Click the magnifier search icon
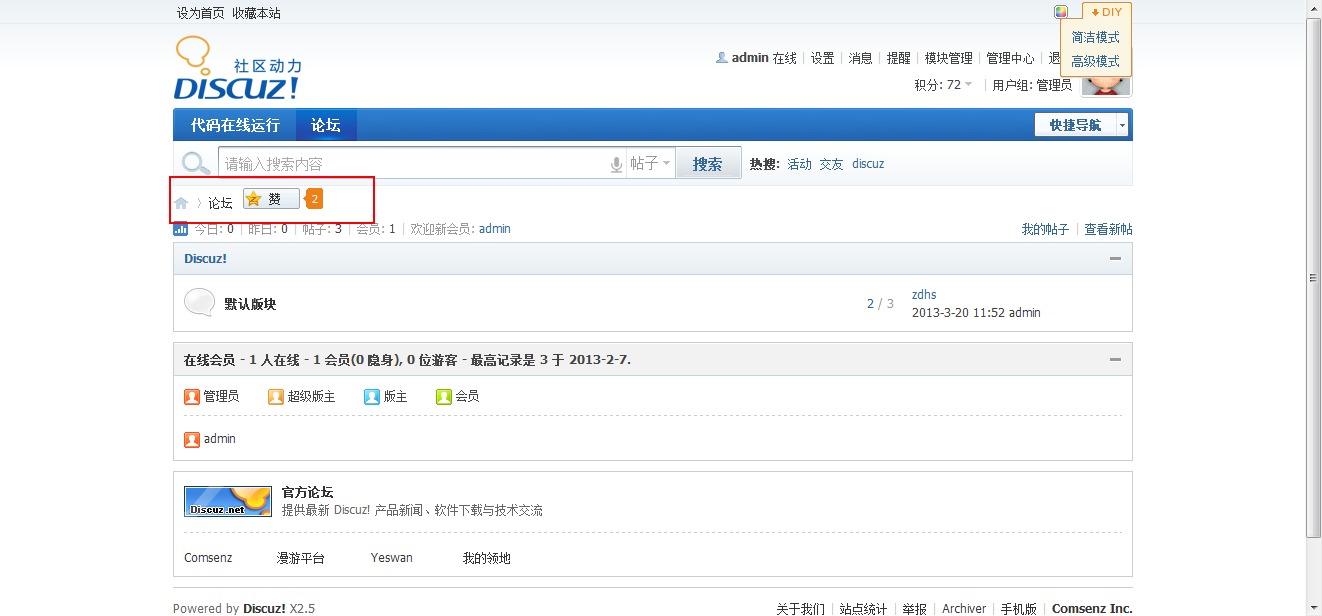This screenshot has height=616, width=1322. pyautogui.click(x=195, y=163)
